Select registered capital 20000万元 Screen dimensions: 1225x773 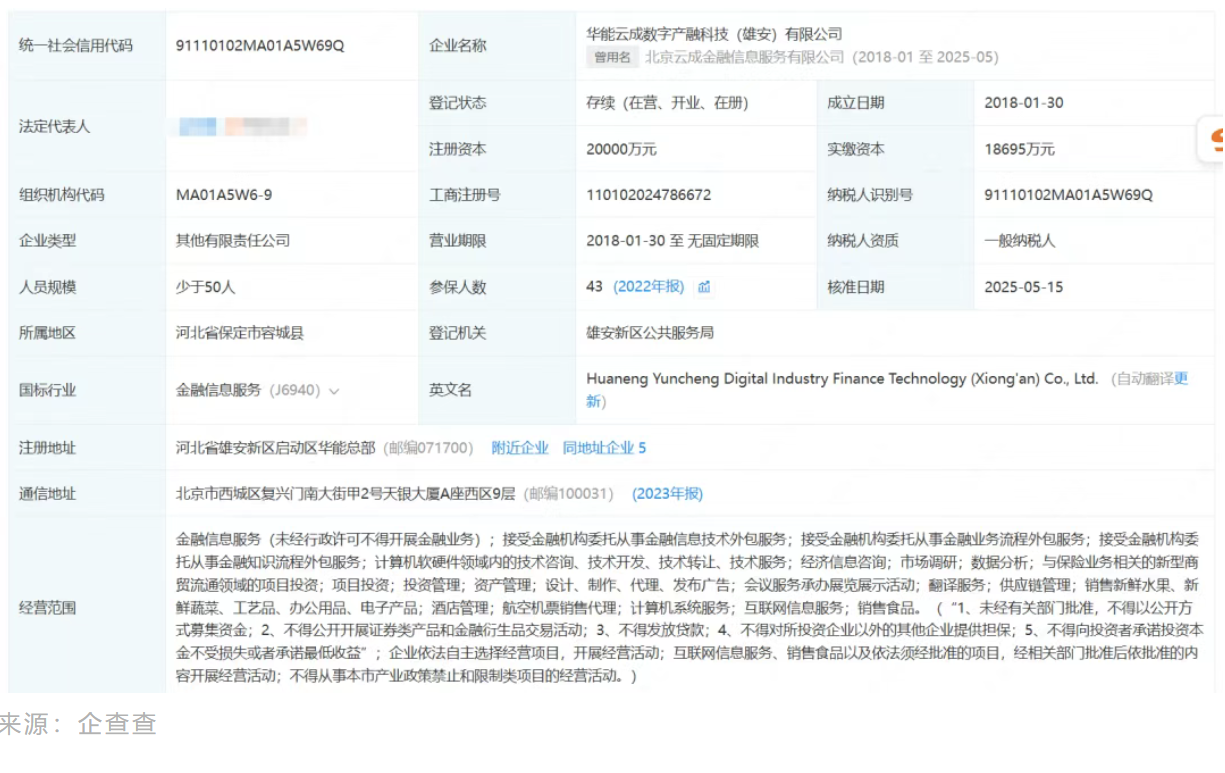621,149
